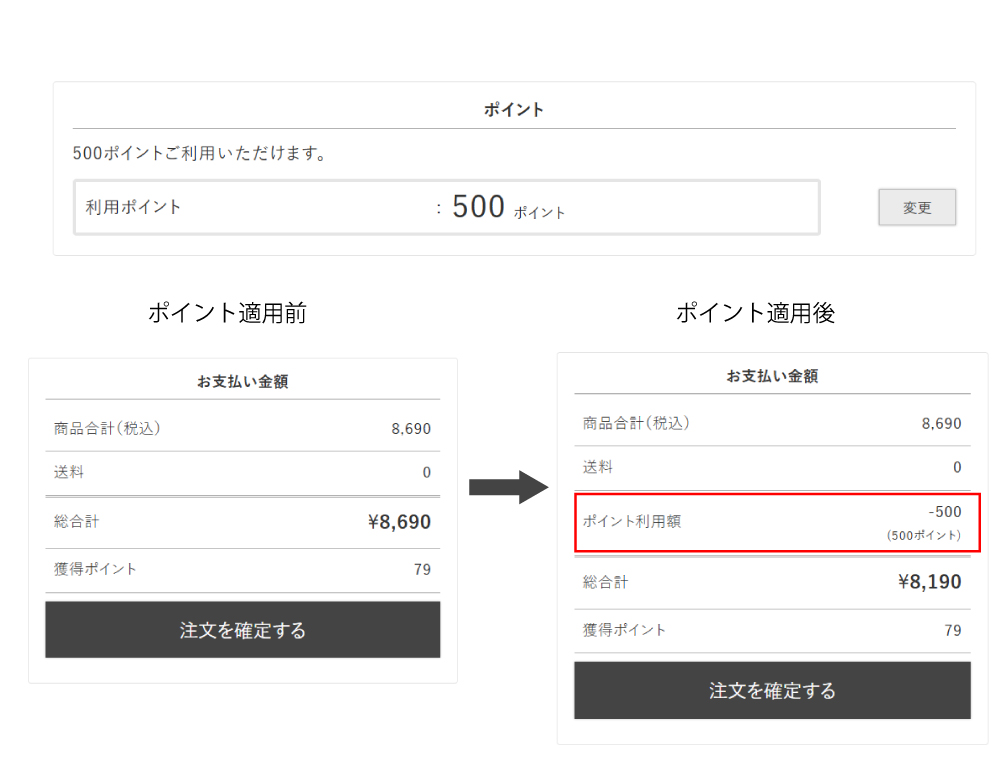This screenshot has height=763, width=1000.
Task: Click the -500 point discount amount
Action: click(944, 512)
